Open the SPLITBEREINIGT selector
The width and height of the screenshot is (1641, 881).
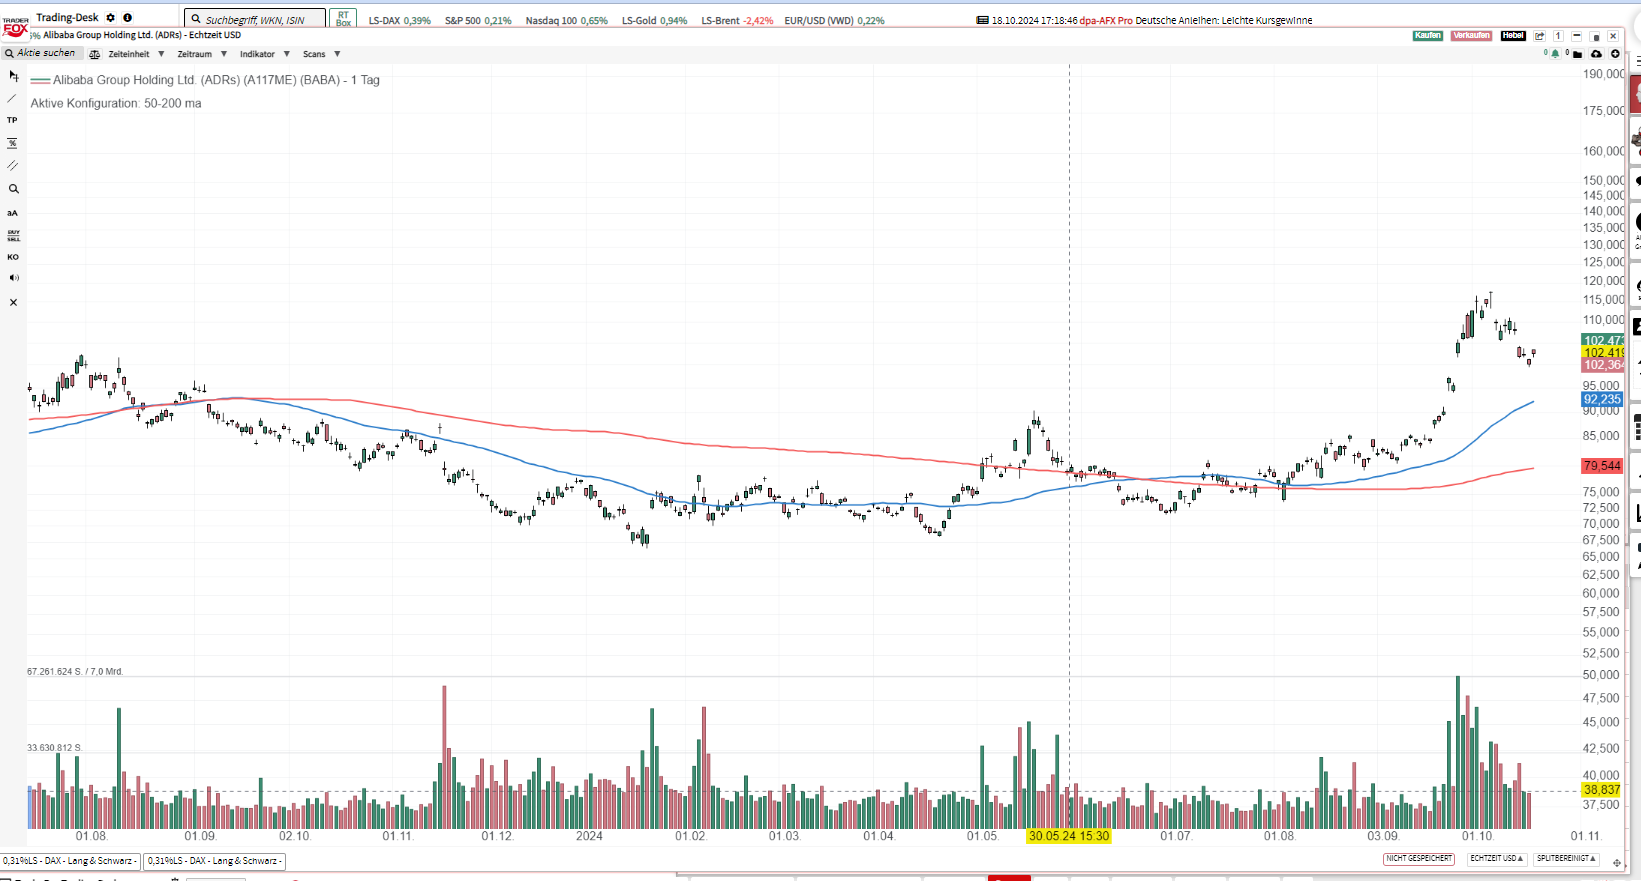pos(1566,859)
